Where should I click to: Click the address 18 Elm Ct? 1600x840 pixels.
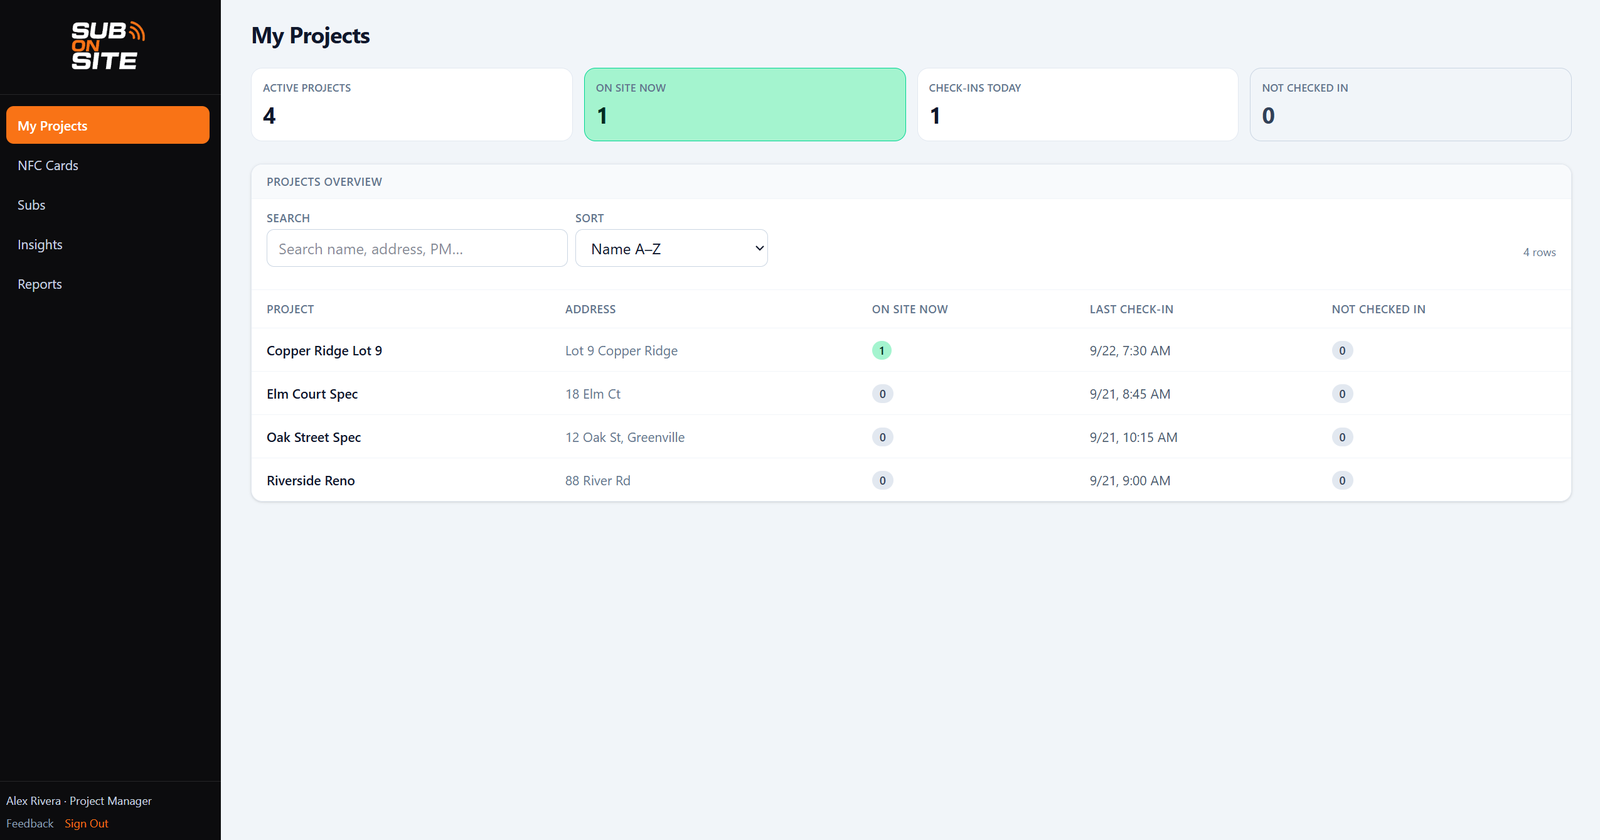point(593,394)
